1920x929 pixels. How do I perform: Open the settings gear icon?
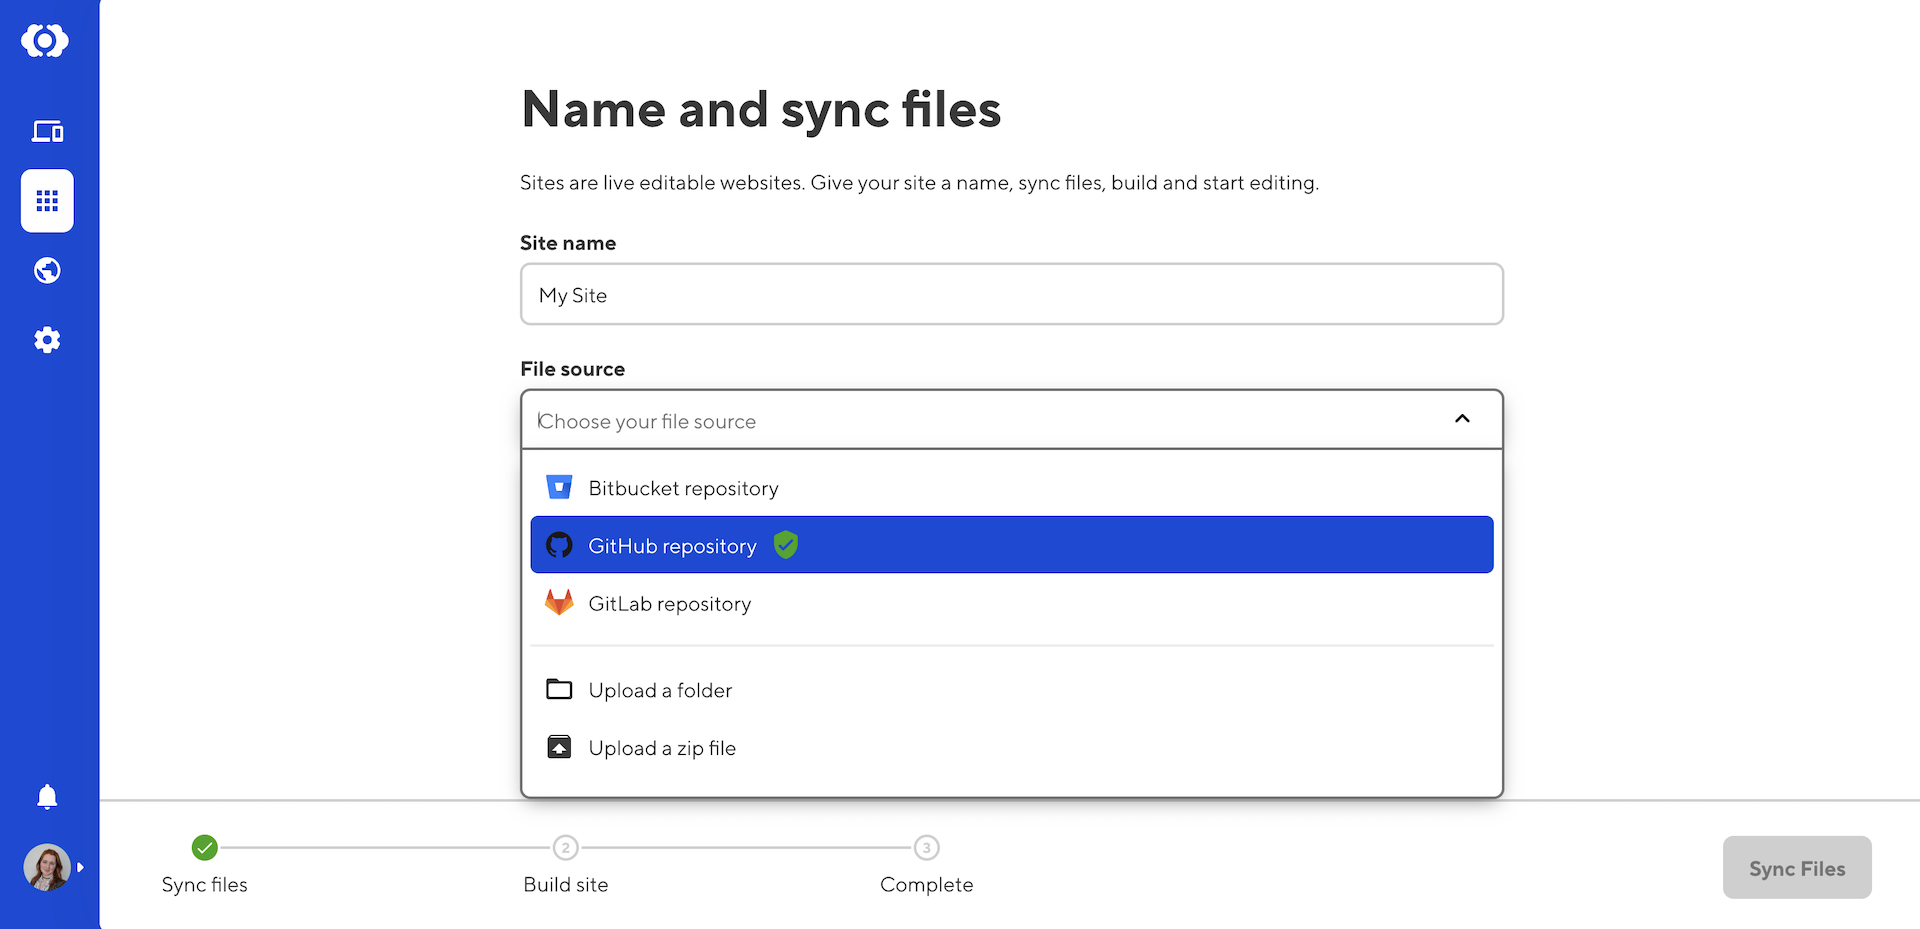tap(47, 340)
